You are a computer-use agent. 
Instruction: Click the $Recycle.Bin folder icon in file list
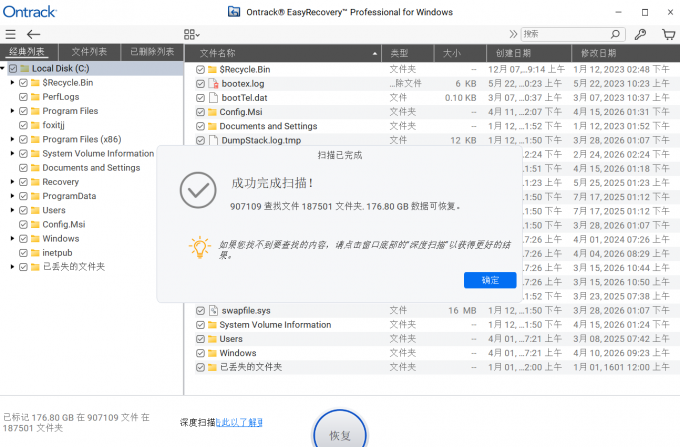pos(212,69)
